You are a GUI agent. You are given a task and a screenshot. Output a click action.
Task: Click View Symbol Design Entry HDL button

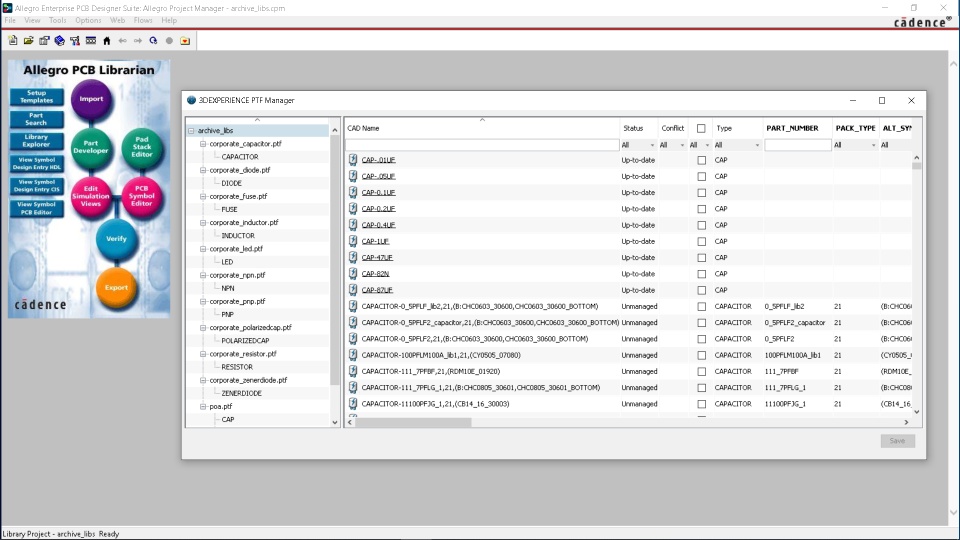(37, 163)
